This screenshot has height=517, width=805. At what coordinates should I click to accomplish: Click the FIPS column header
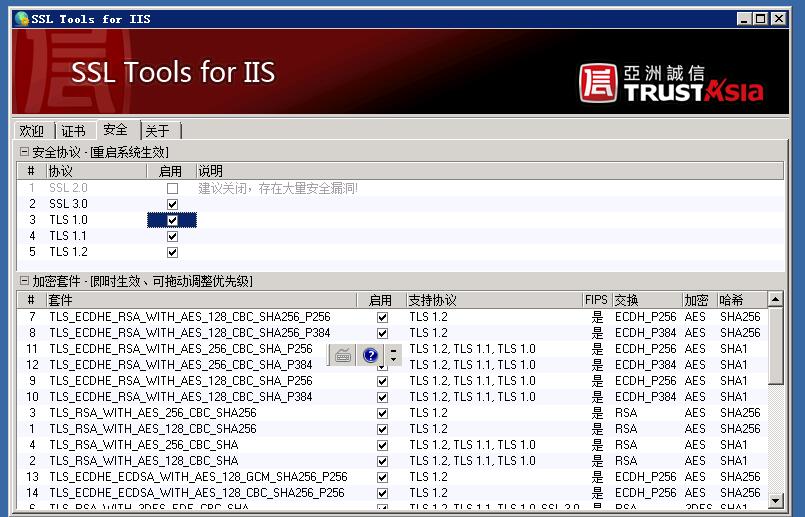pyautogui.click(x=596, y=300)
